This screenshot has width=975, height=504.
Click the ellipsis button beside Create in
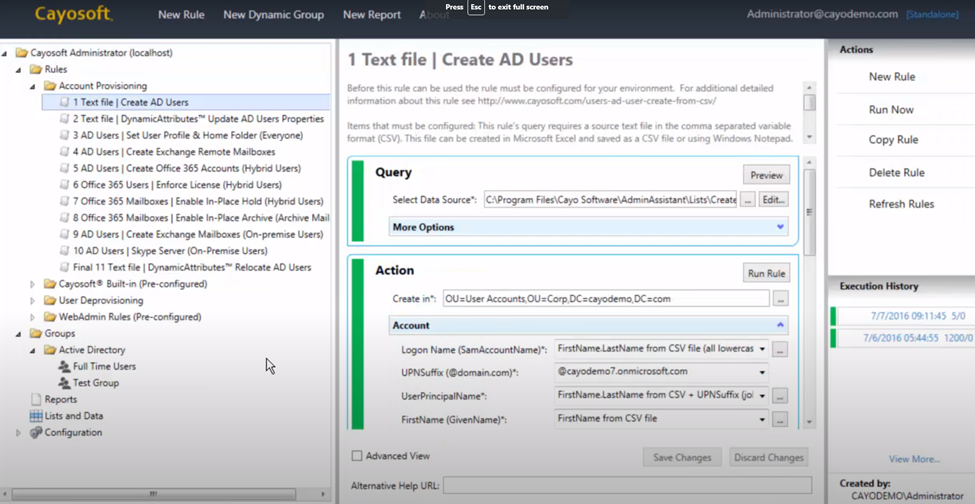tap(781, 298)
